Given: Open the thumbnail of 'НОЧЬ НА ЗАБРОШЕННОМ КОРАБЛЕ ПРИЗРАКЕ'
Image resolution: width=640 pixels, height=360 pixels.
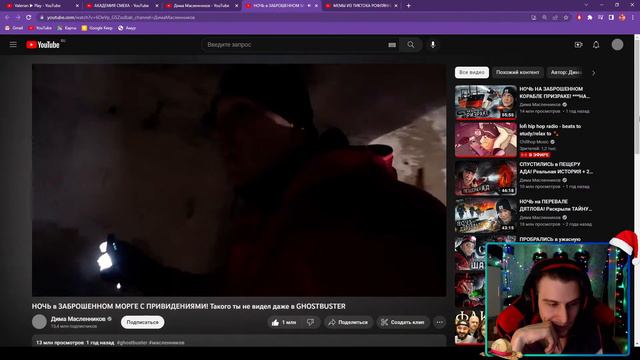Looking at the screenshot, I should click(486, 102).
